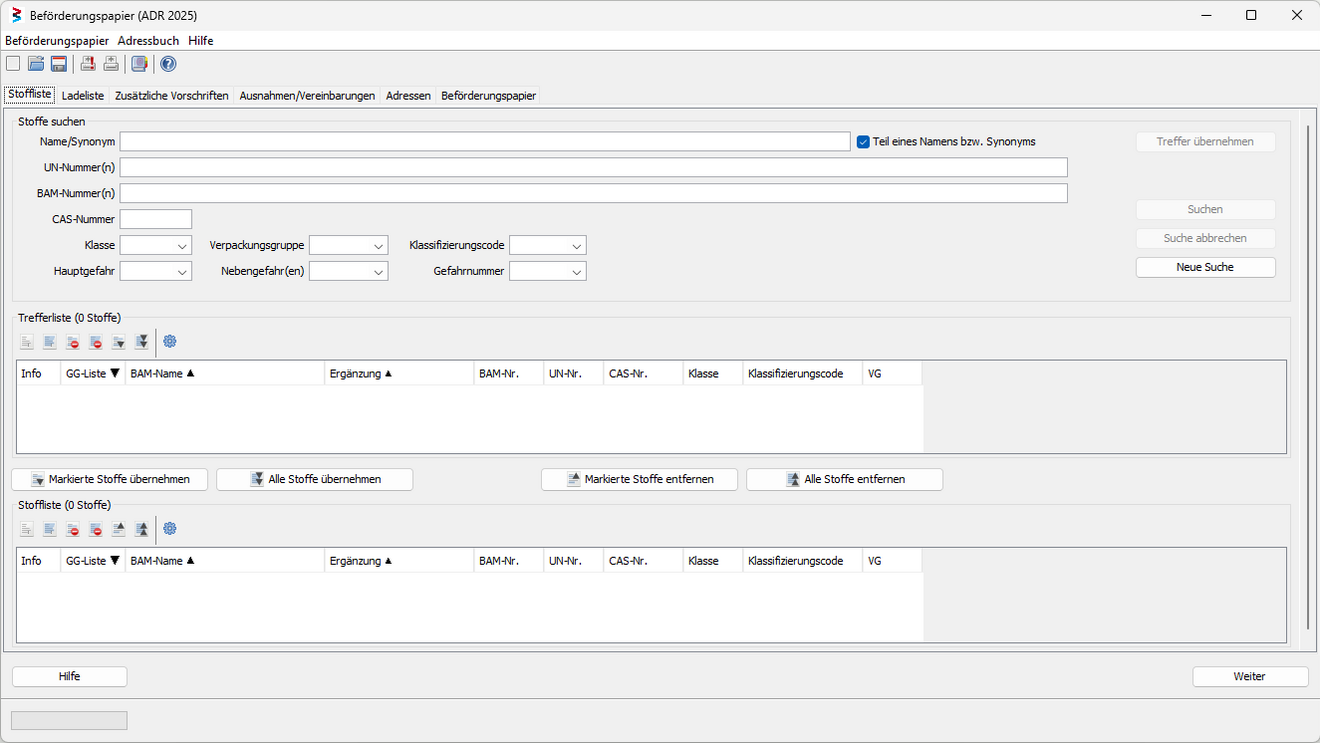Focus the BAM-Nummer(n) input field
Screen dimensions: 1320x743
594,193
